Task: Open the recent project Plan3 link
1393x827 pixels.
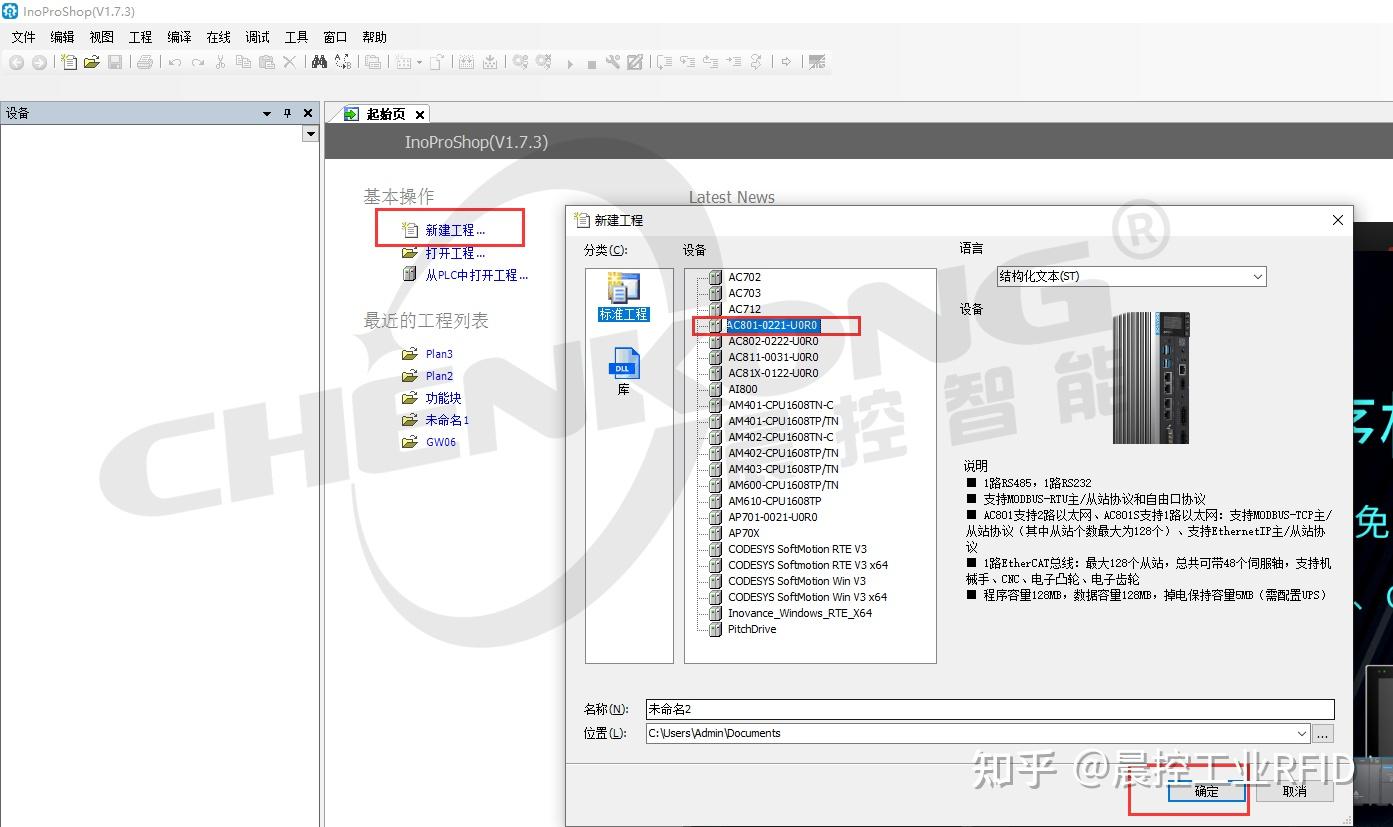Action: 440,353
